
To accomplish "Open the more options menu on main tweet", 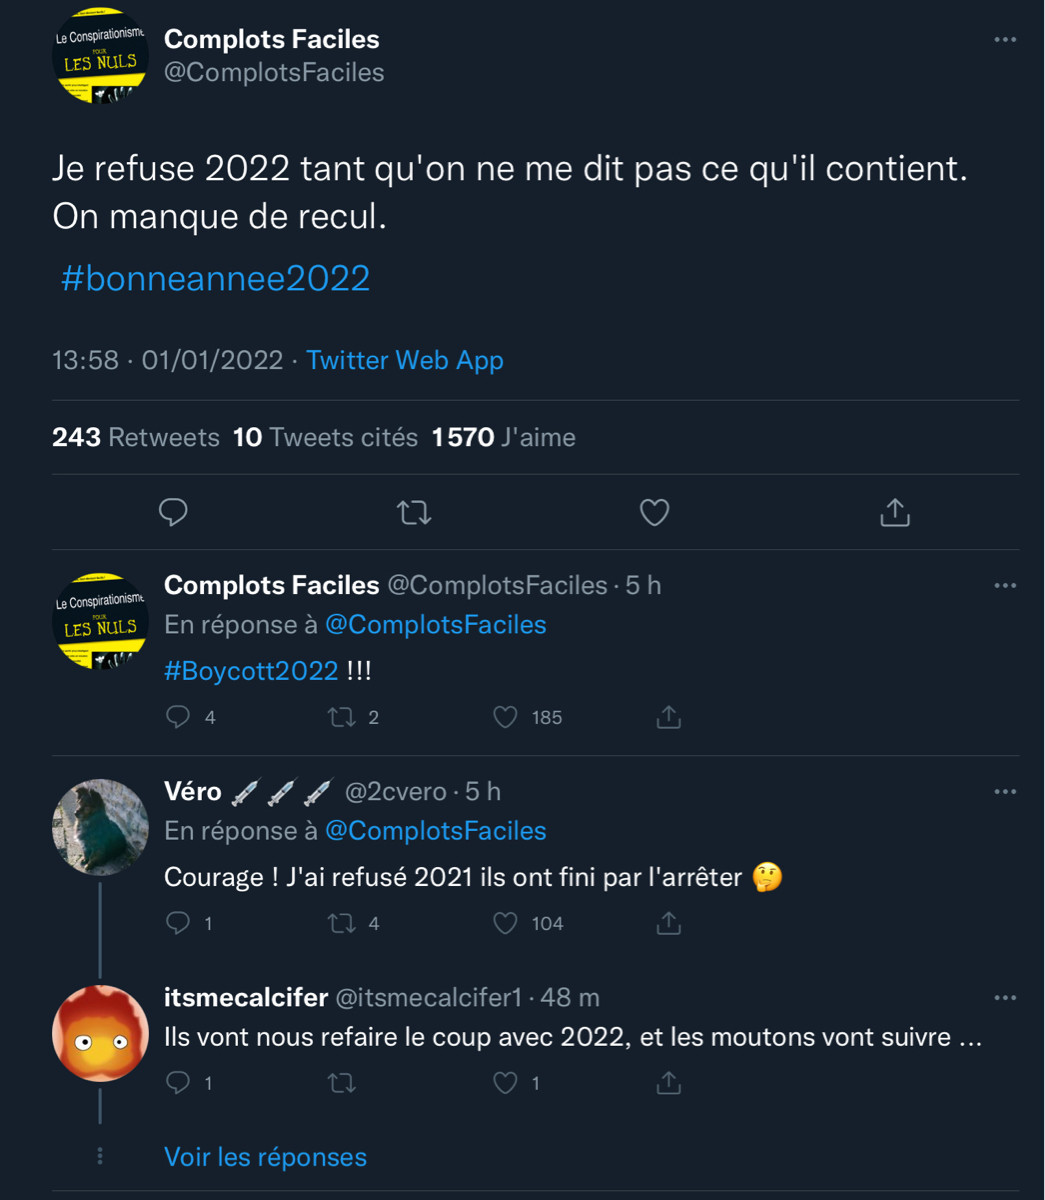I will pos(1005,40).
